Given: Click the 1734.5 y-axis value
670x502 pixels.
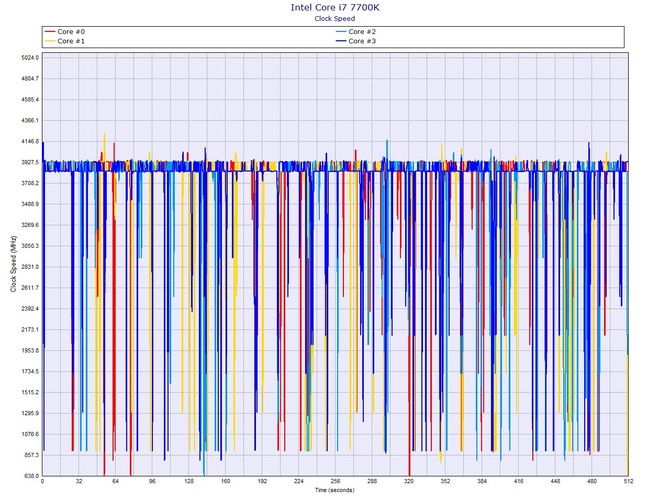Looking at the screenshot, I should 30,372.
